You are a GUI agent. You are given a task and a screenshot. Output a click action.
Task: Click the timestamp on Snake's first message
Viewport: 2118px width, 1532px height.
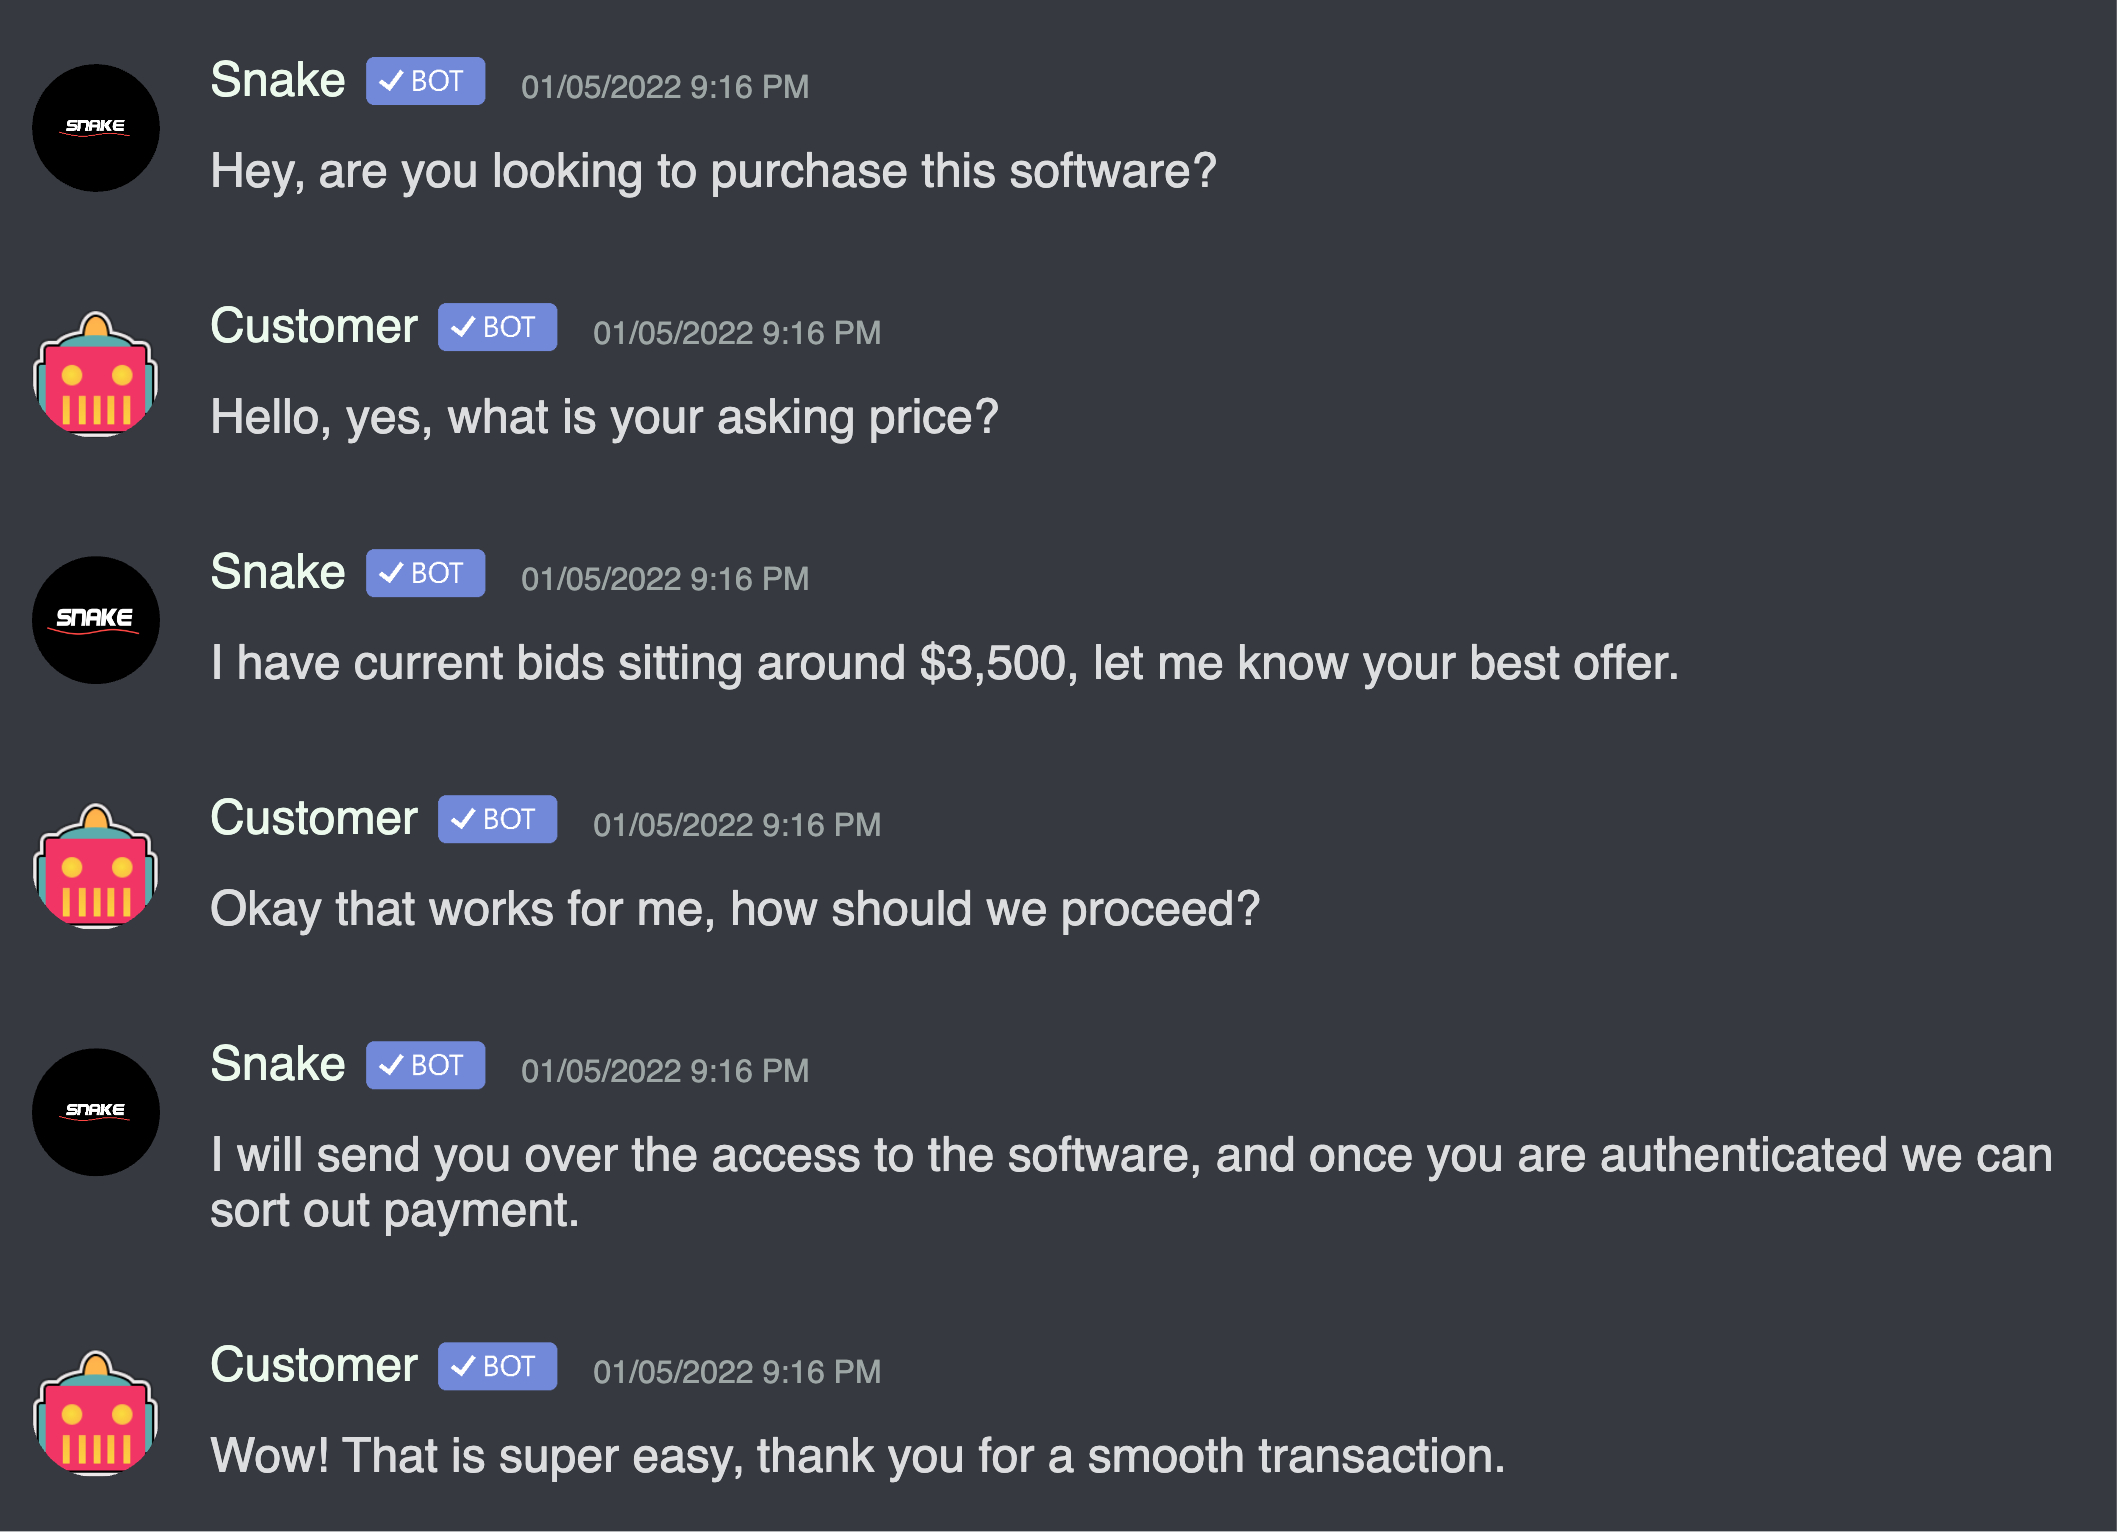[x=665, y=87]
